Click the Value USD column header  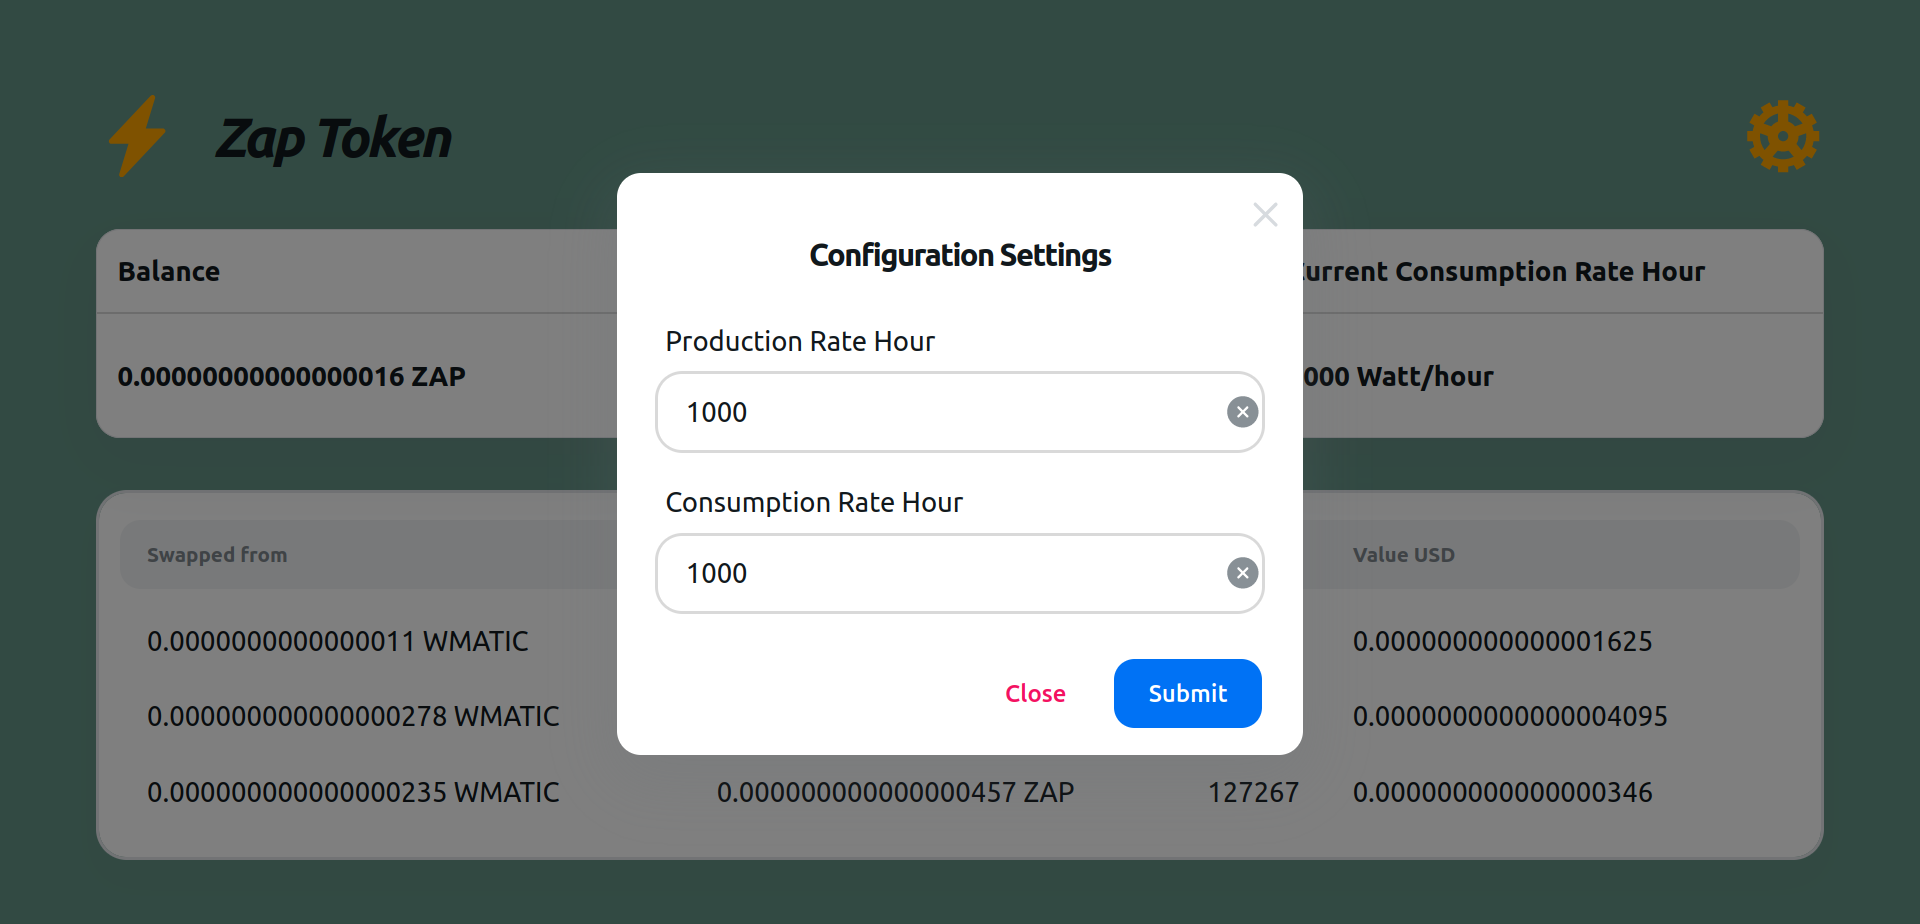(x=1403, y=555)
